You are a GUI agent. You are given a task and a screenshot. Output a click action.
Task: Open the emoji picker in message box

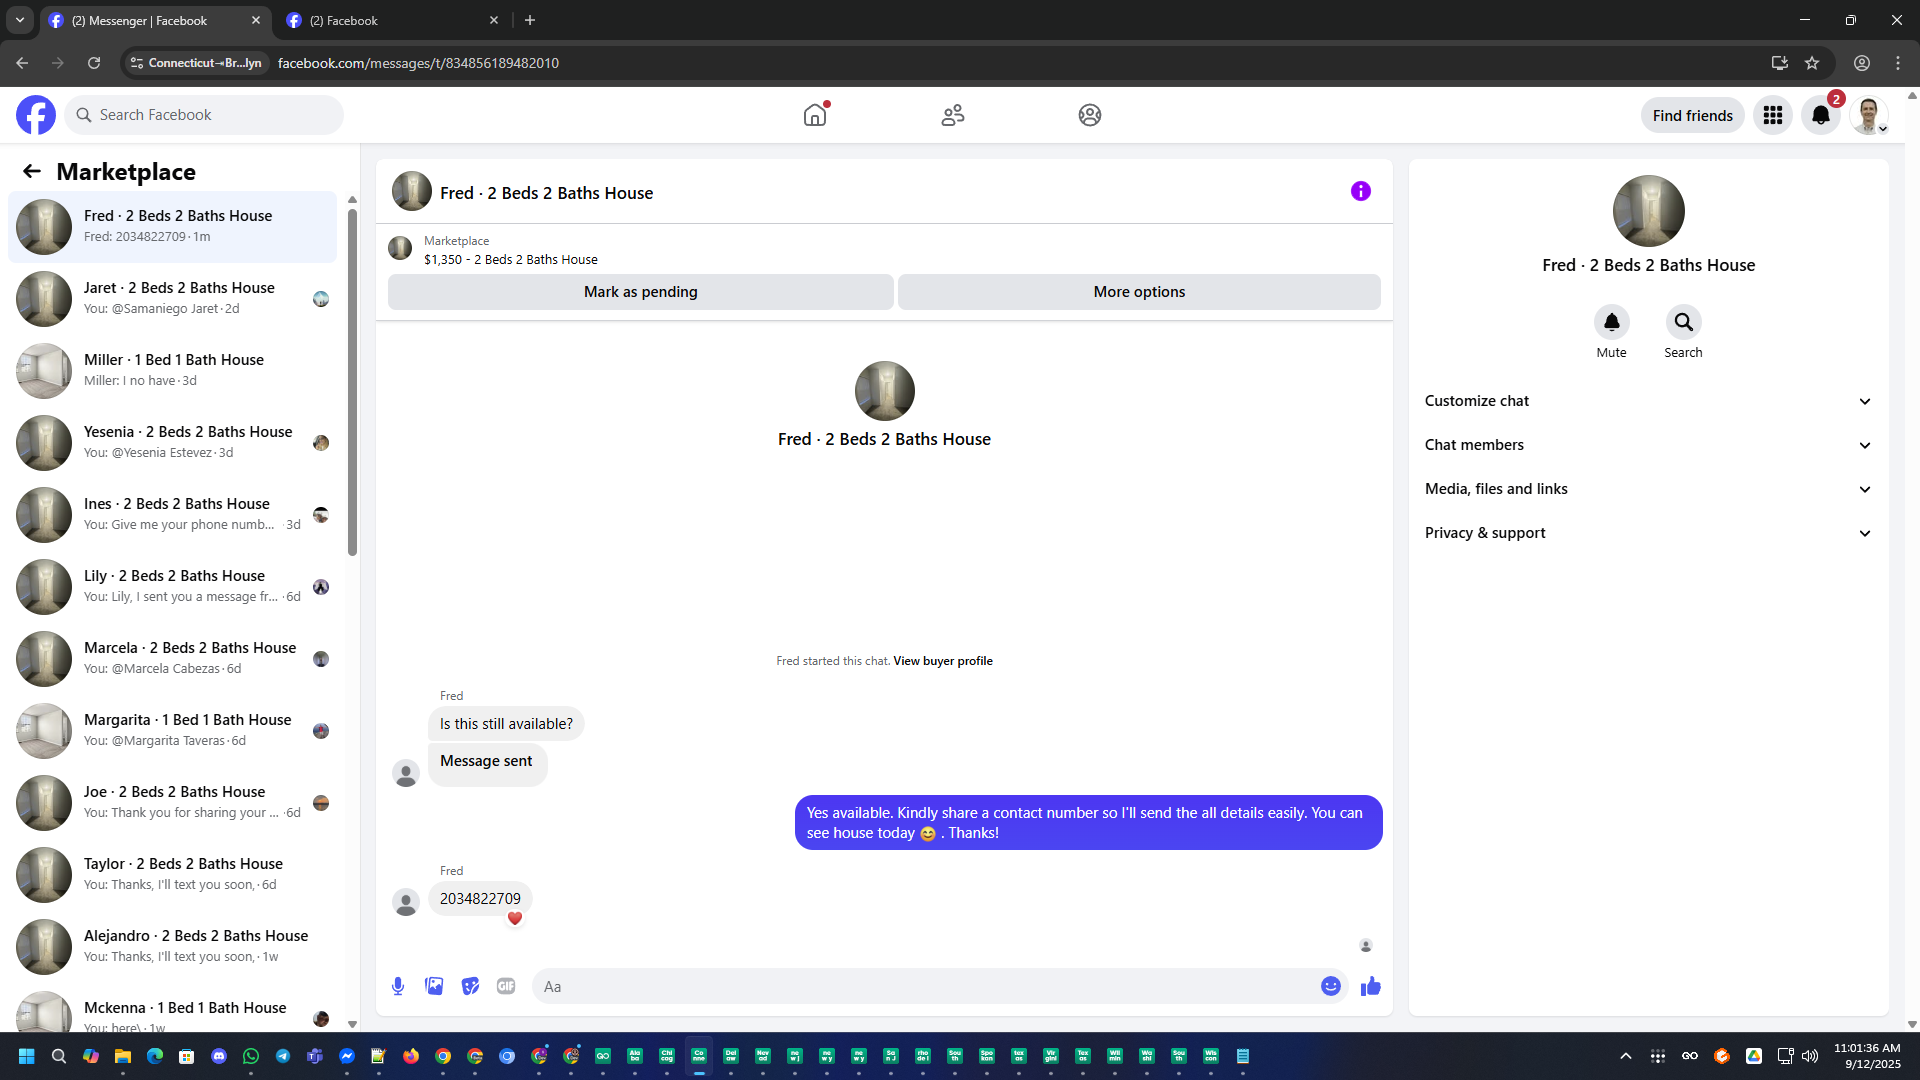tap(1330, 986)
